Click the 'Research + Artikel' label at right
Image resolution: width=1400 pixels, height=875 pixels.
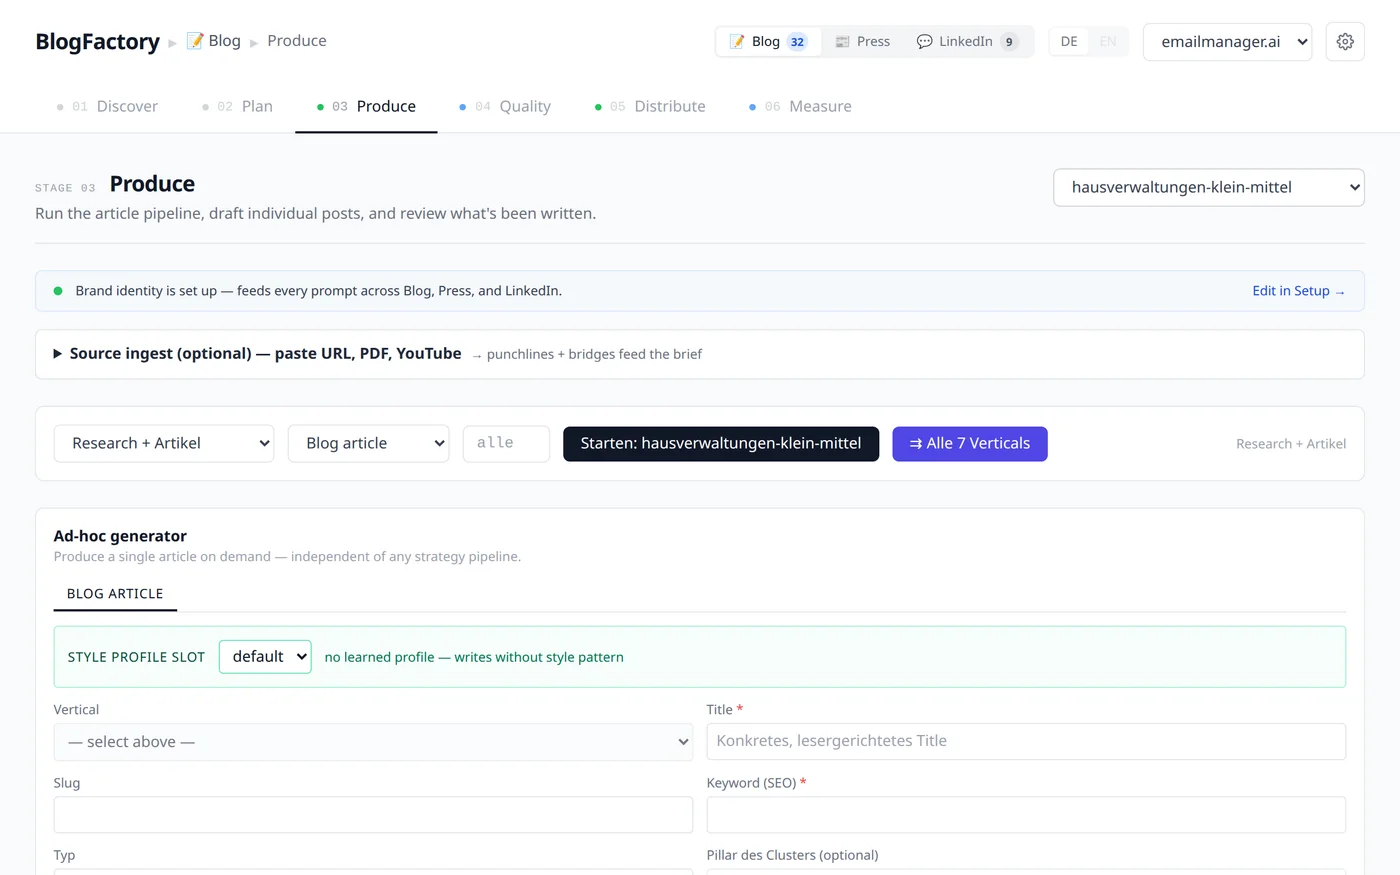1291,444
